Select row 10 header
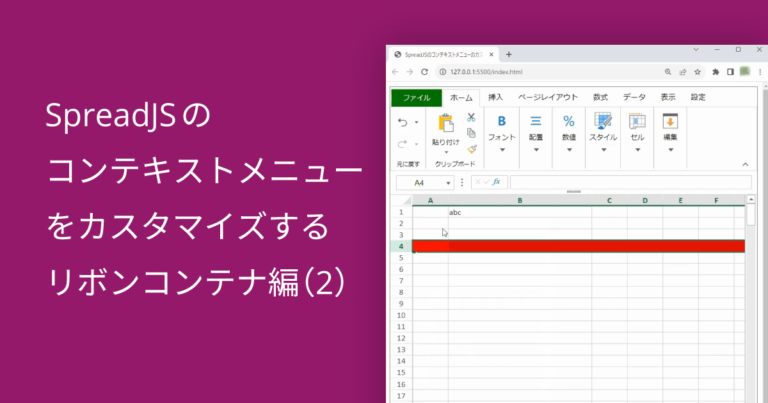 (x=401, y=315)
